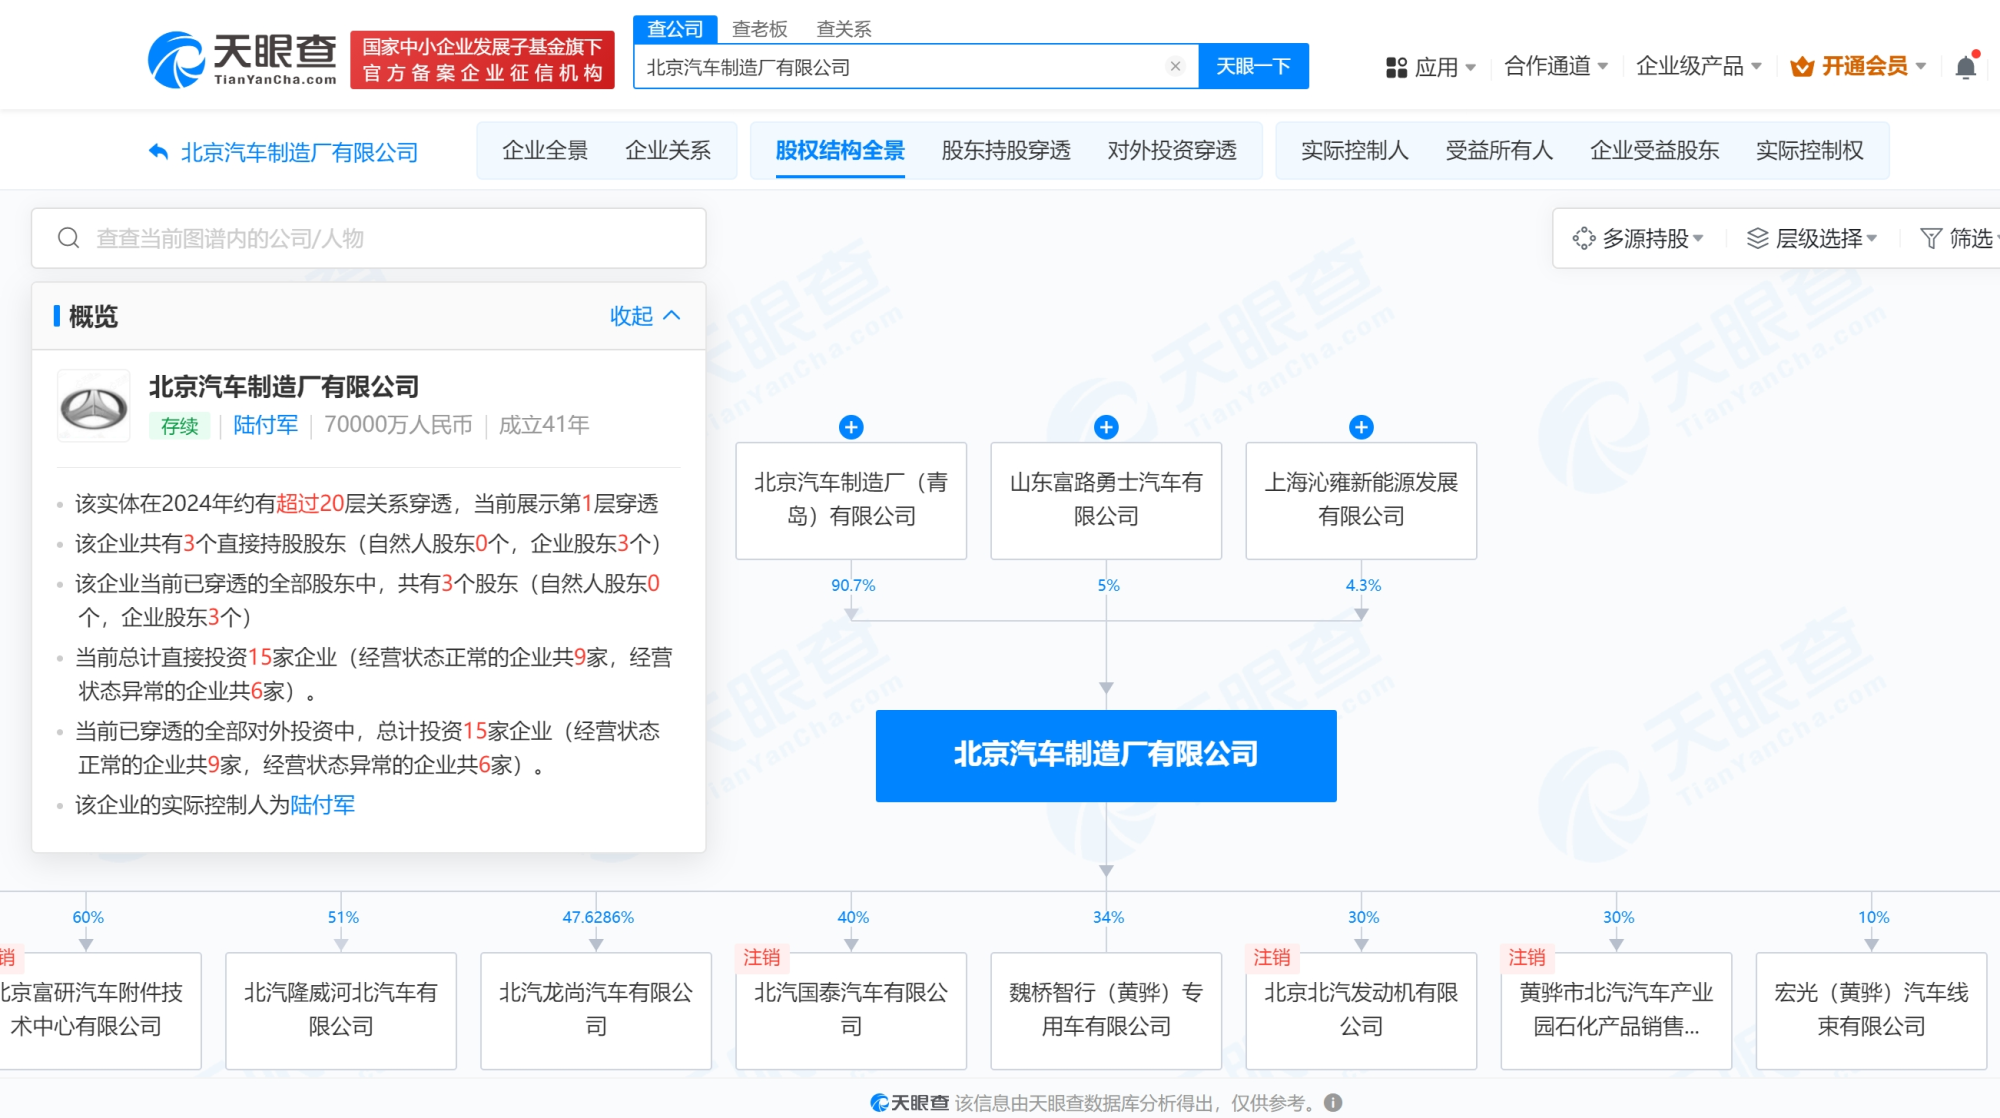
Task: Switch to the 查关系 search tab
Action: [x=844, y=29]
